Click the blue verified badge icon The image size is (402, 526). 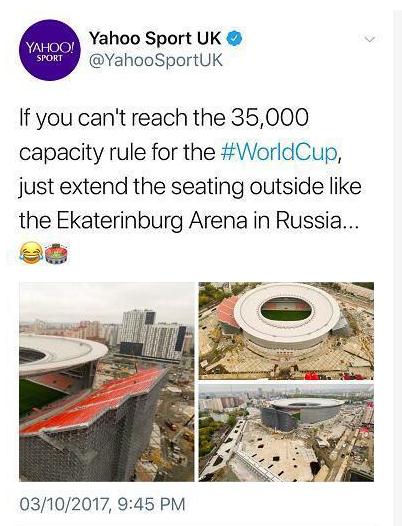235,38
